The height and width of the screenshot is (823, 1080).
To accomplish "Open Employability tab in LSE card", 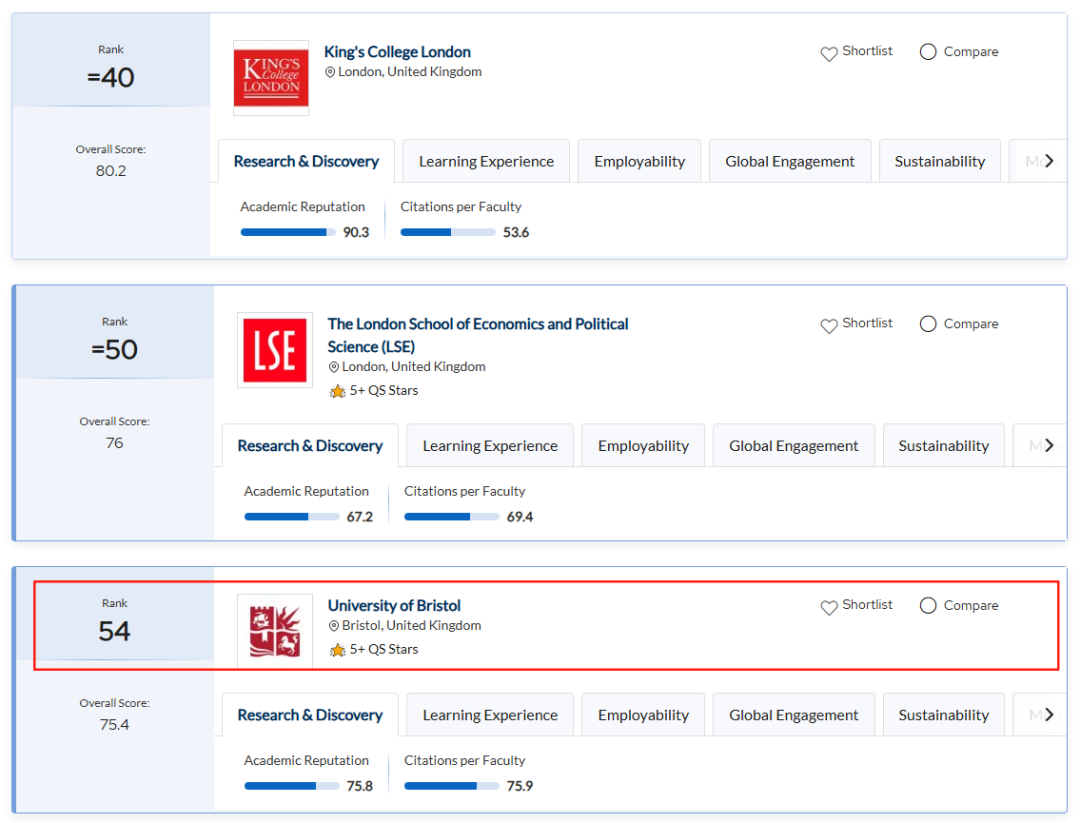I will (x=643, y=446).
